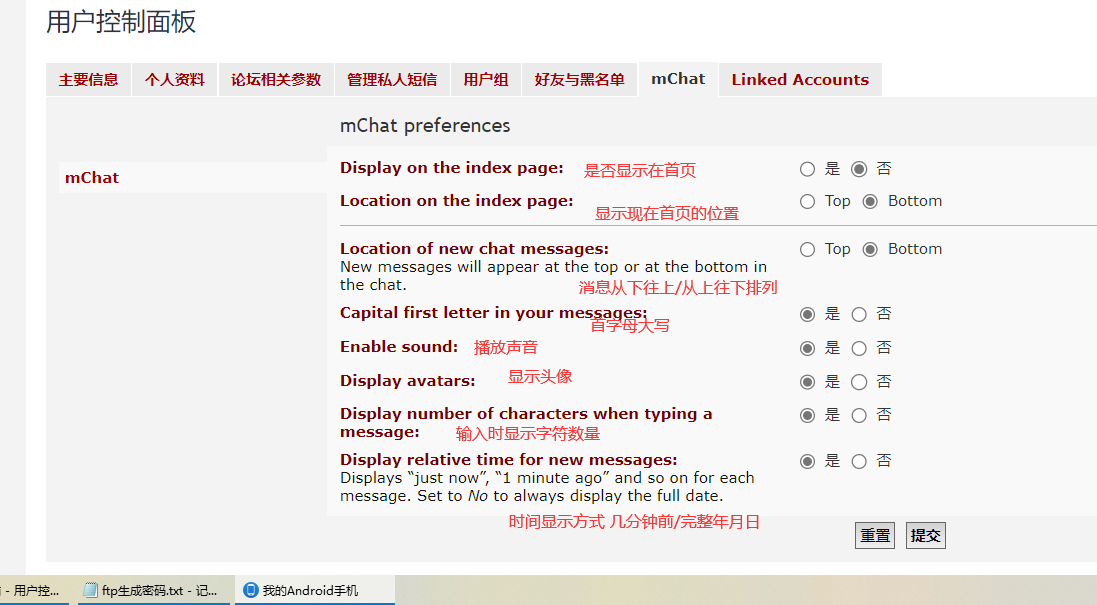Disable relative time for new messages (否)
Screen dimensions: 1097x605
859,462
